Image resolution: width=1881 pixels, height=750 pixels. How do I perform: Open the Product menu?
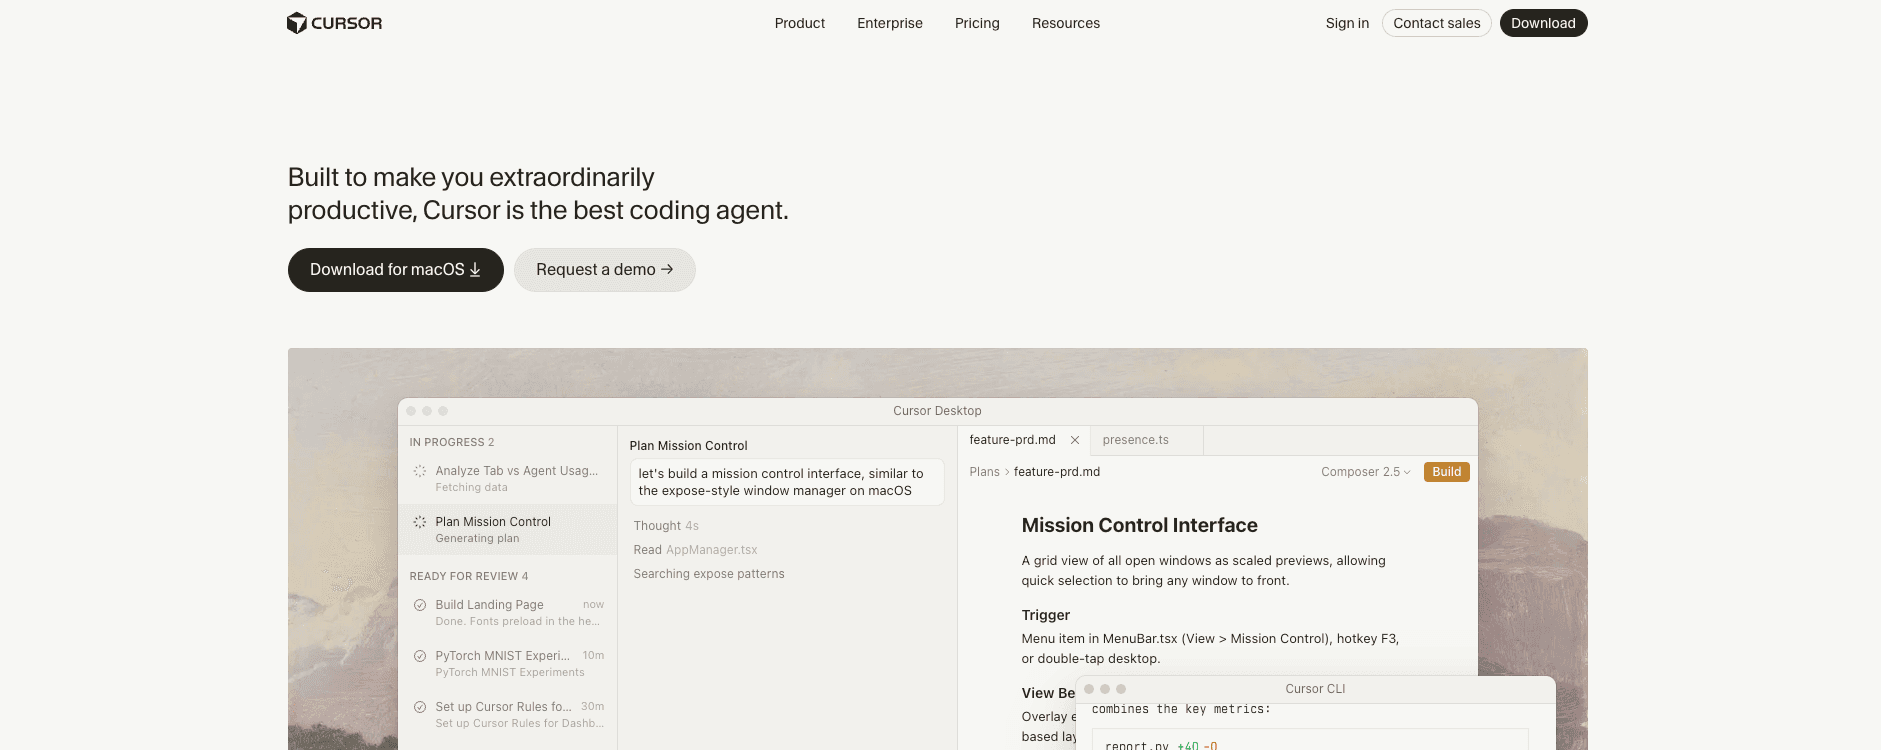[x=799, y=23]
